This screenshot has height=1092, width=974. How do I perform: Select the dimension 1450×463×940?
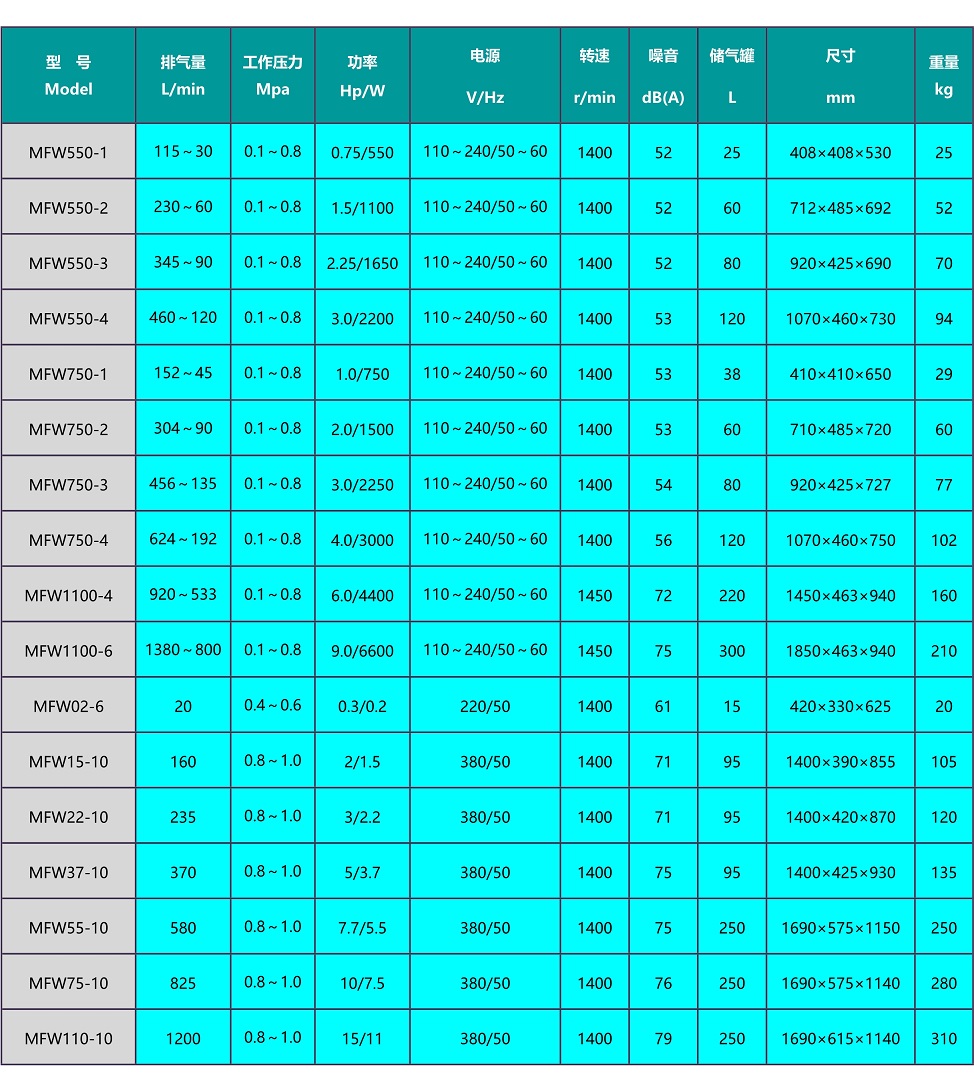840,595
